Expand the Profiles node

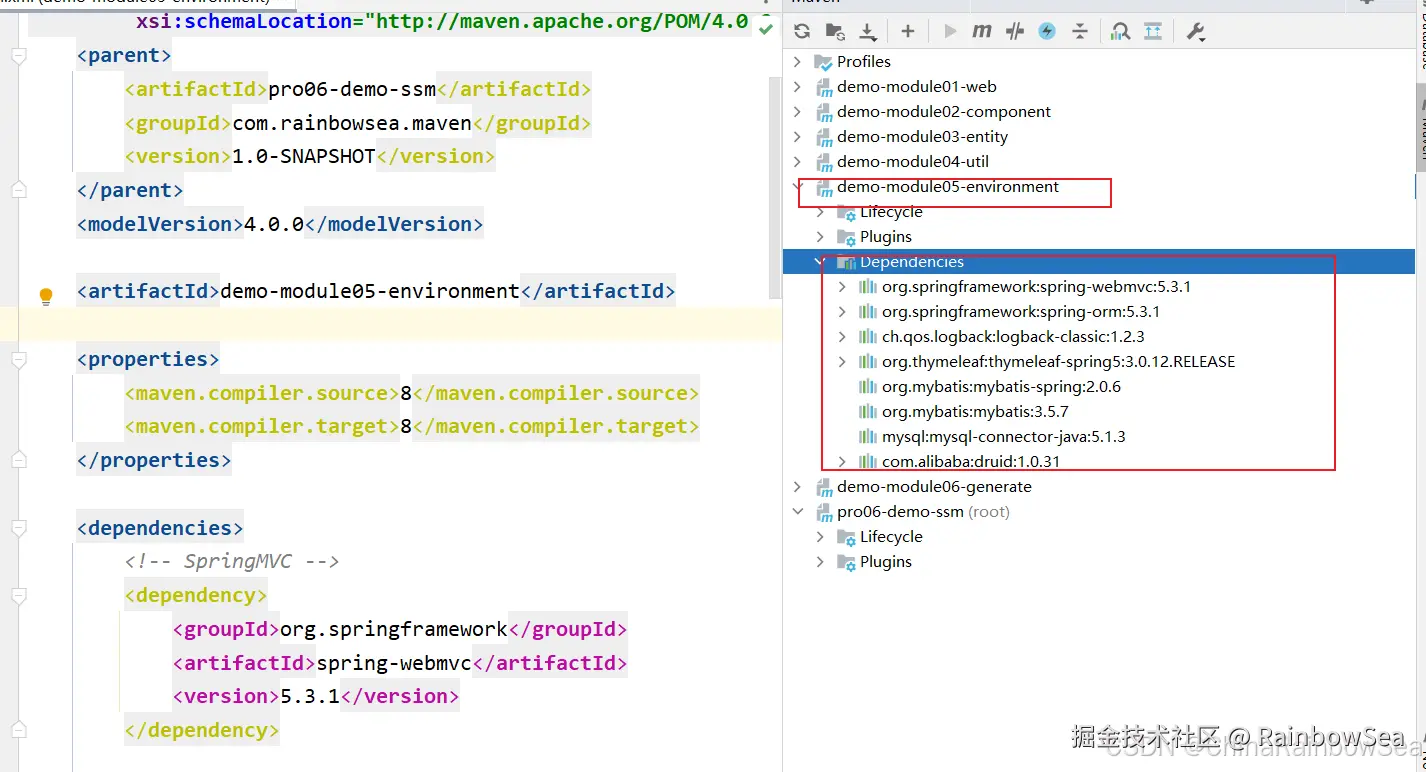tap(797, 62)
